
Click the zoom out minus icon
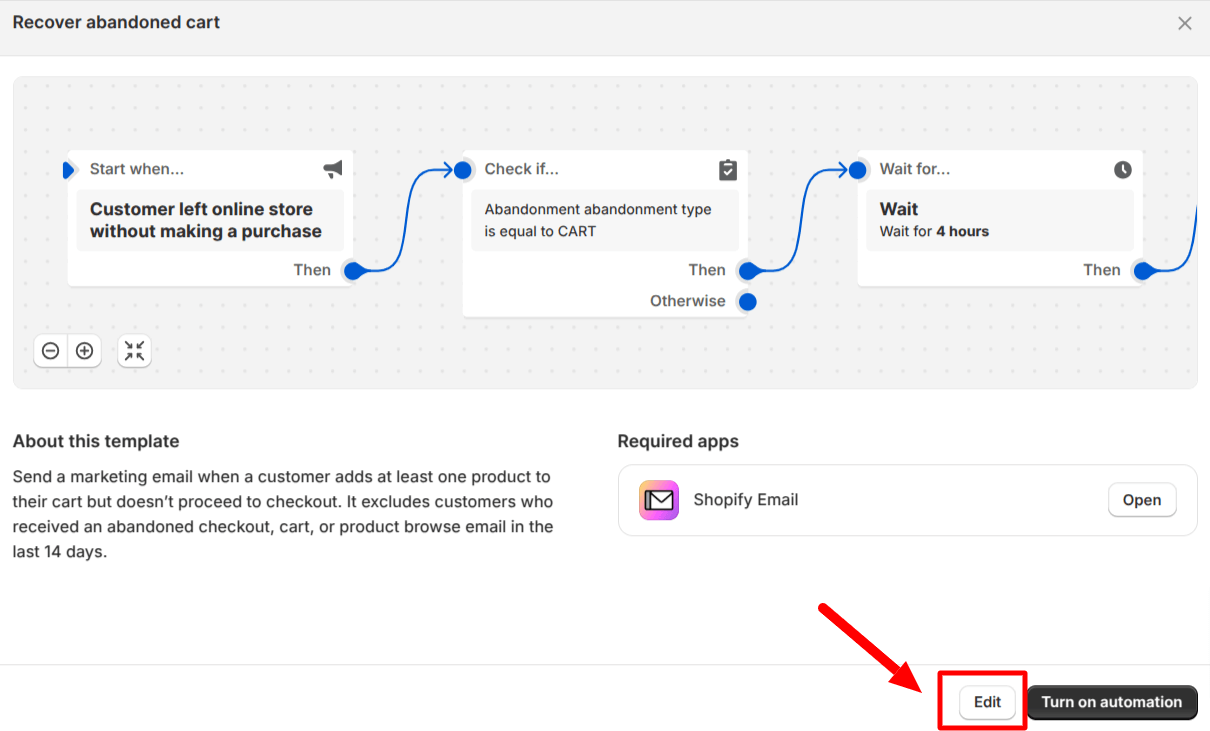pyautogui.click(x=51, y=351)
